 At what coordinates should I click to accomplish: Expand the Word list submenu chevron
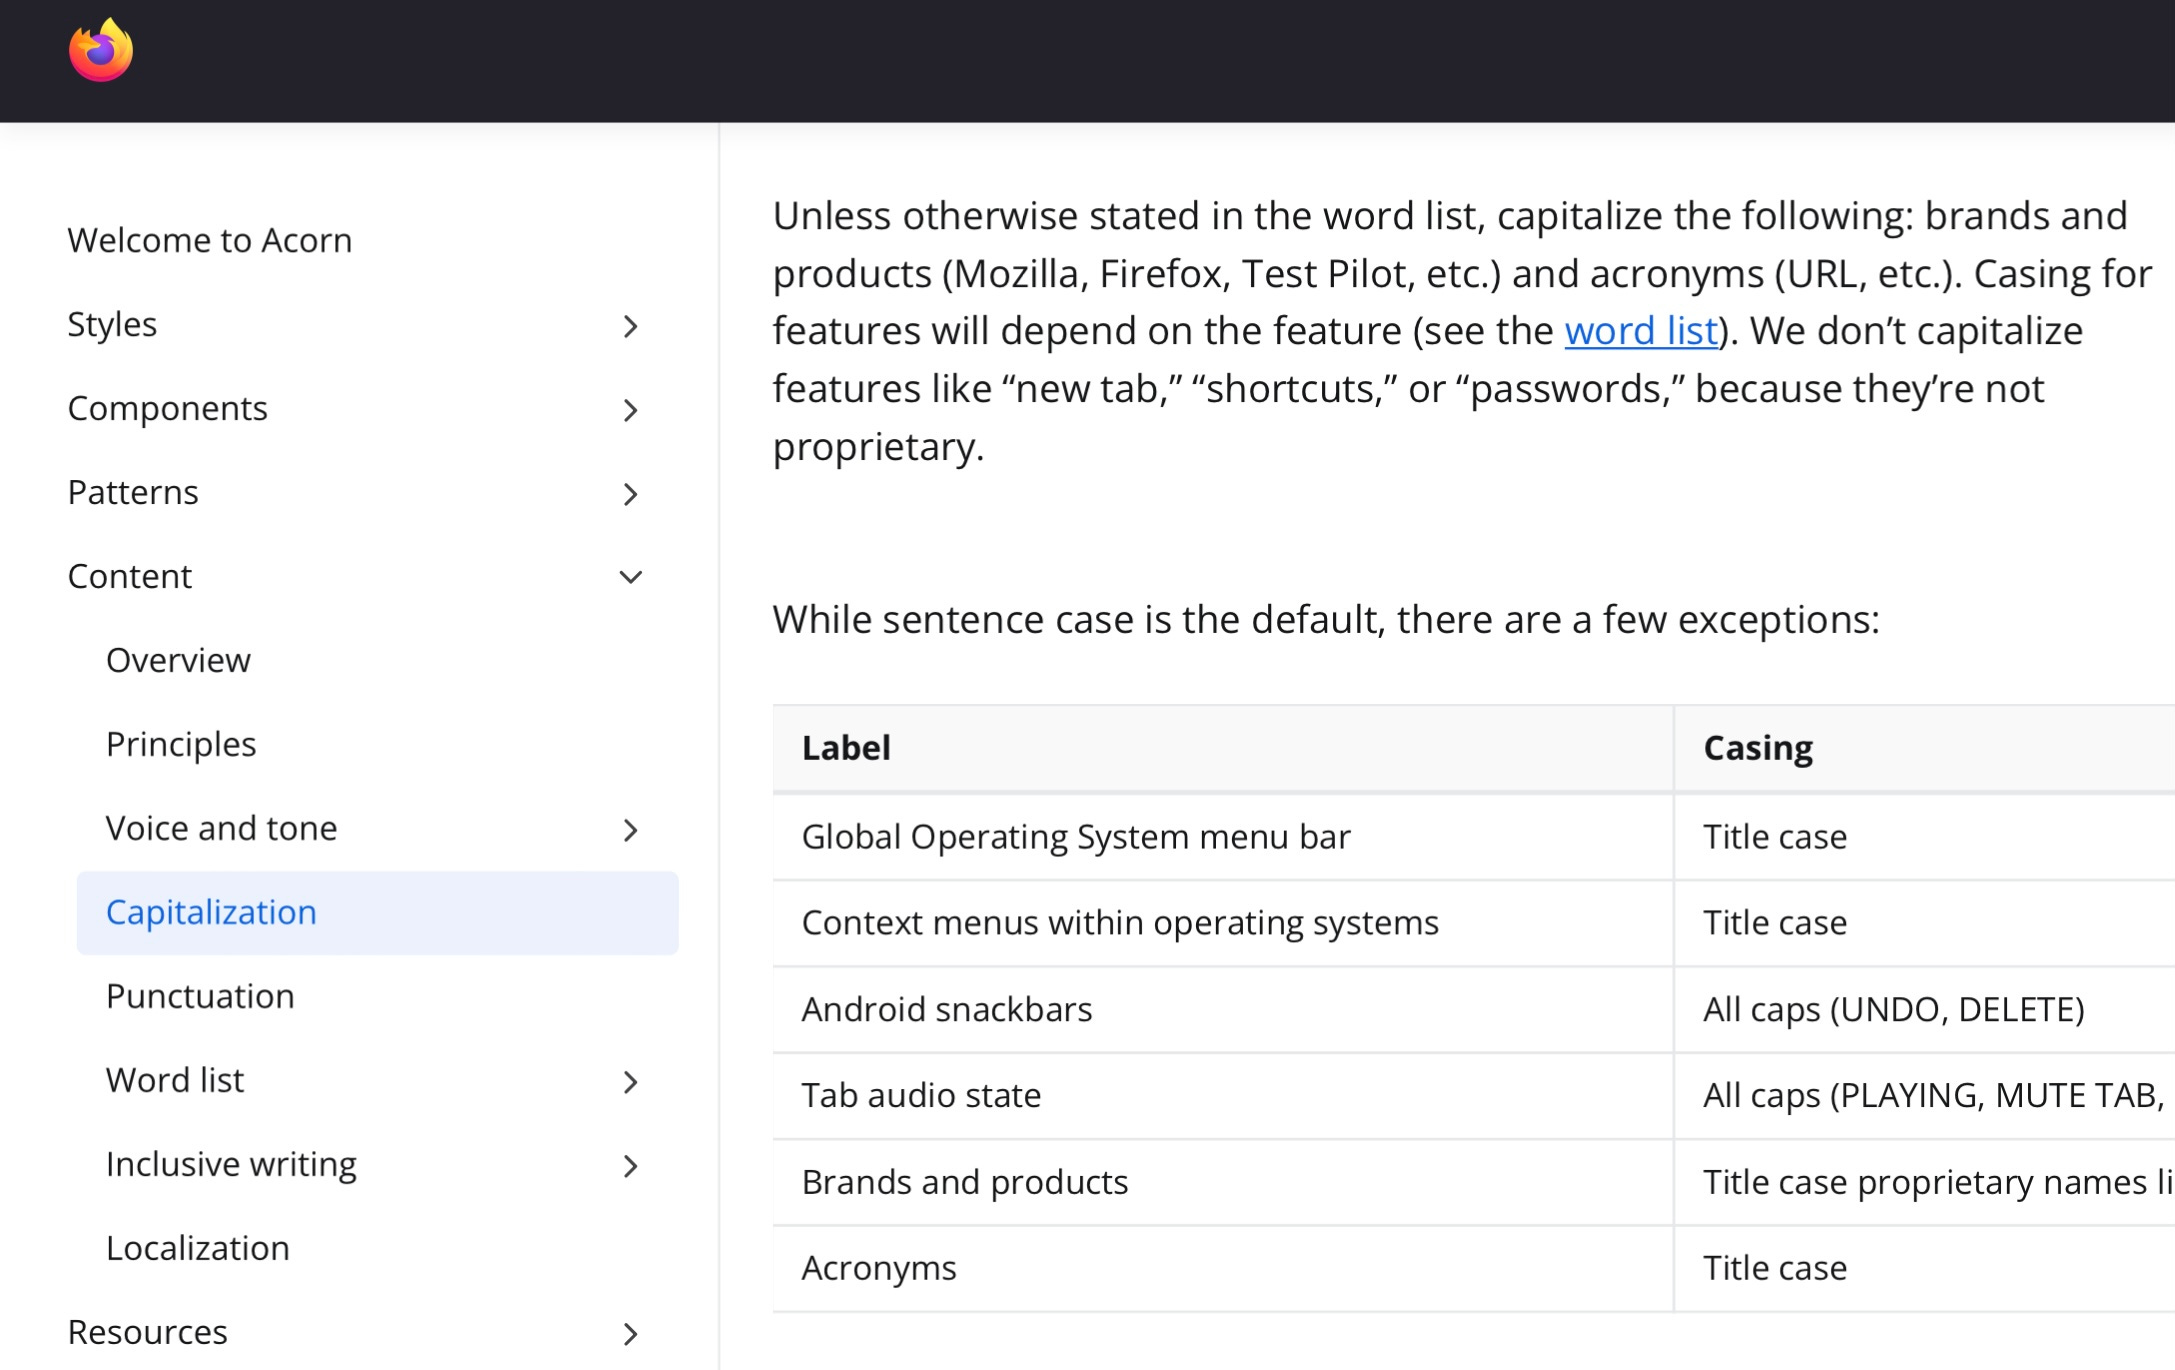tap(630, 1082)
